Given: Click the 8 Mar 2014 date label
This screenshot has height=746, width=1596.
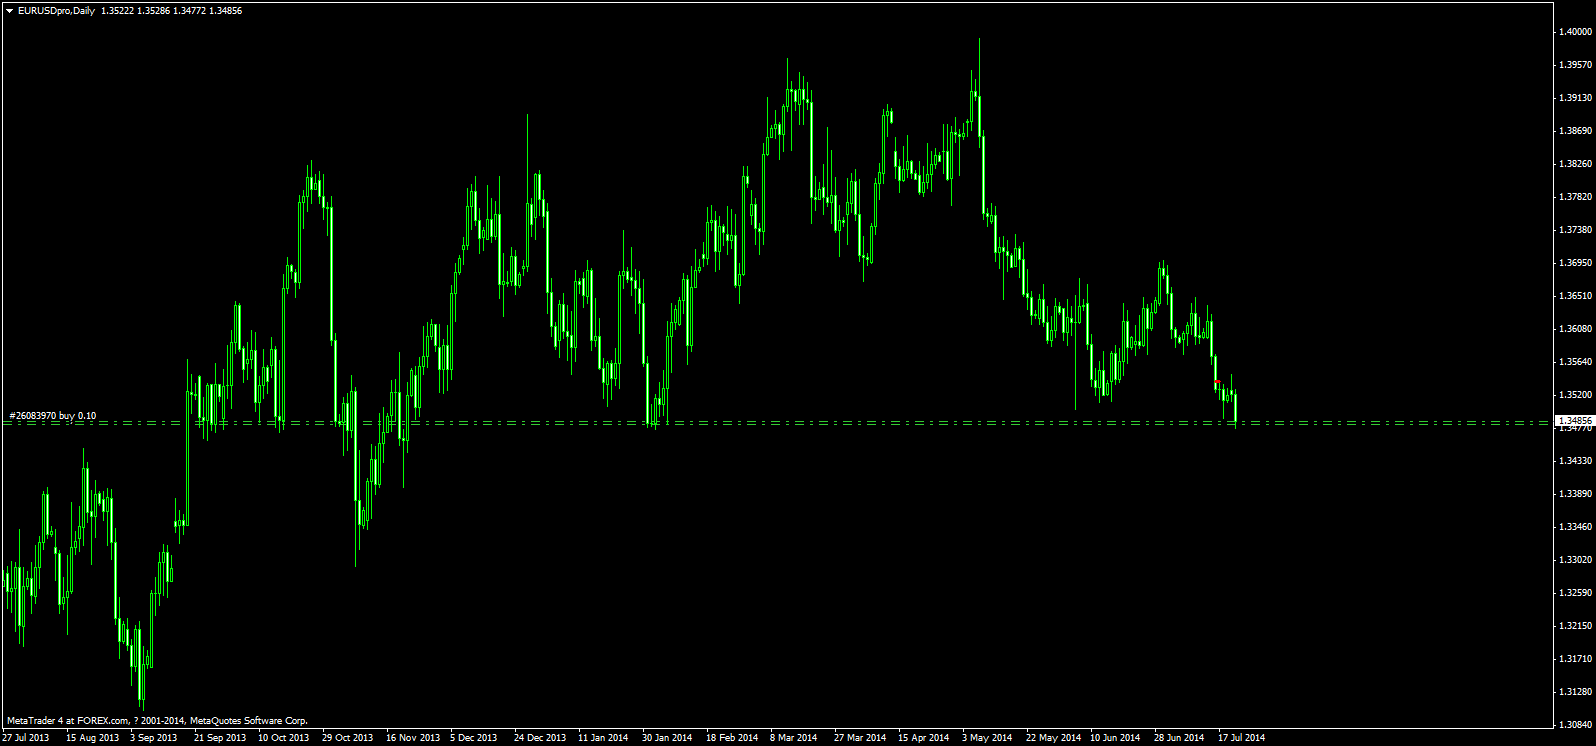Looking at the screenshot, I should pyautogui.click(x=794, y=738).
